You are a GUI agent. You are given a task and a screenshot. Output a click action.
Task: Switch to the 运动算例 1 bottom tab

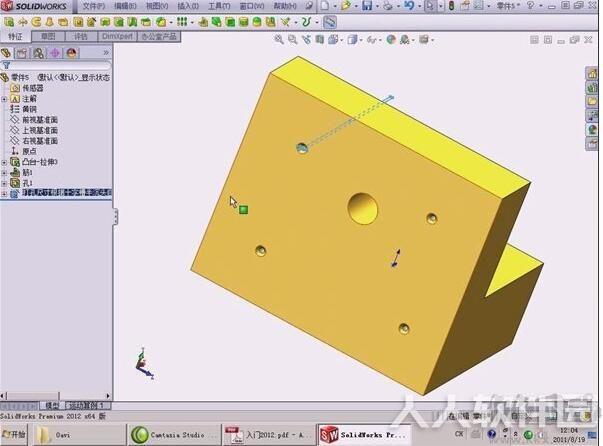click(x=87, y=405)
